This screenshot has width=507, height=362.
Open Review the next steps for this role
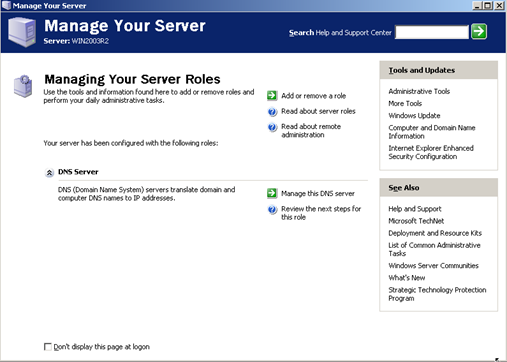tap(321, 213)
